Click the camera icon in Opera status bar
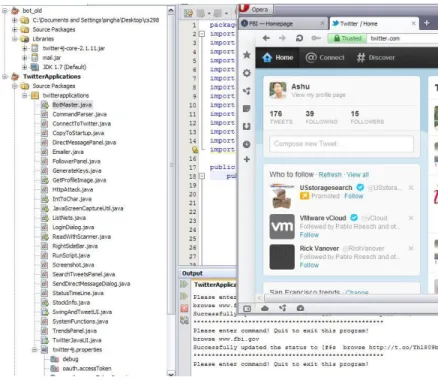Image resolution: width=438 pixels, height=380 pixels. point(300,308)
